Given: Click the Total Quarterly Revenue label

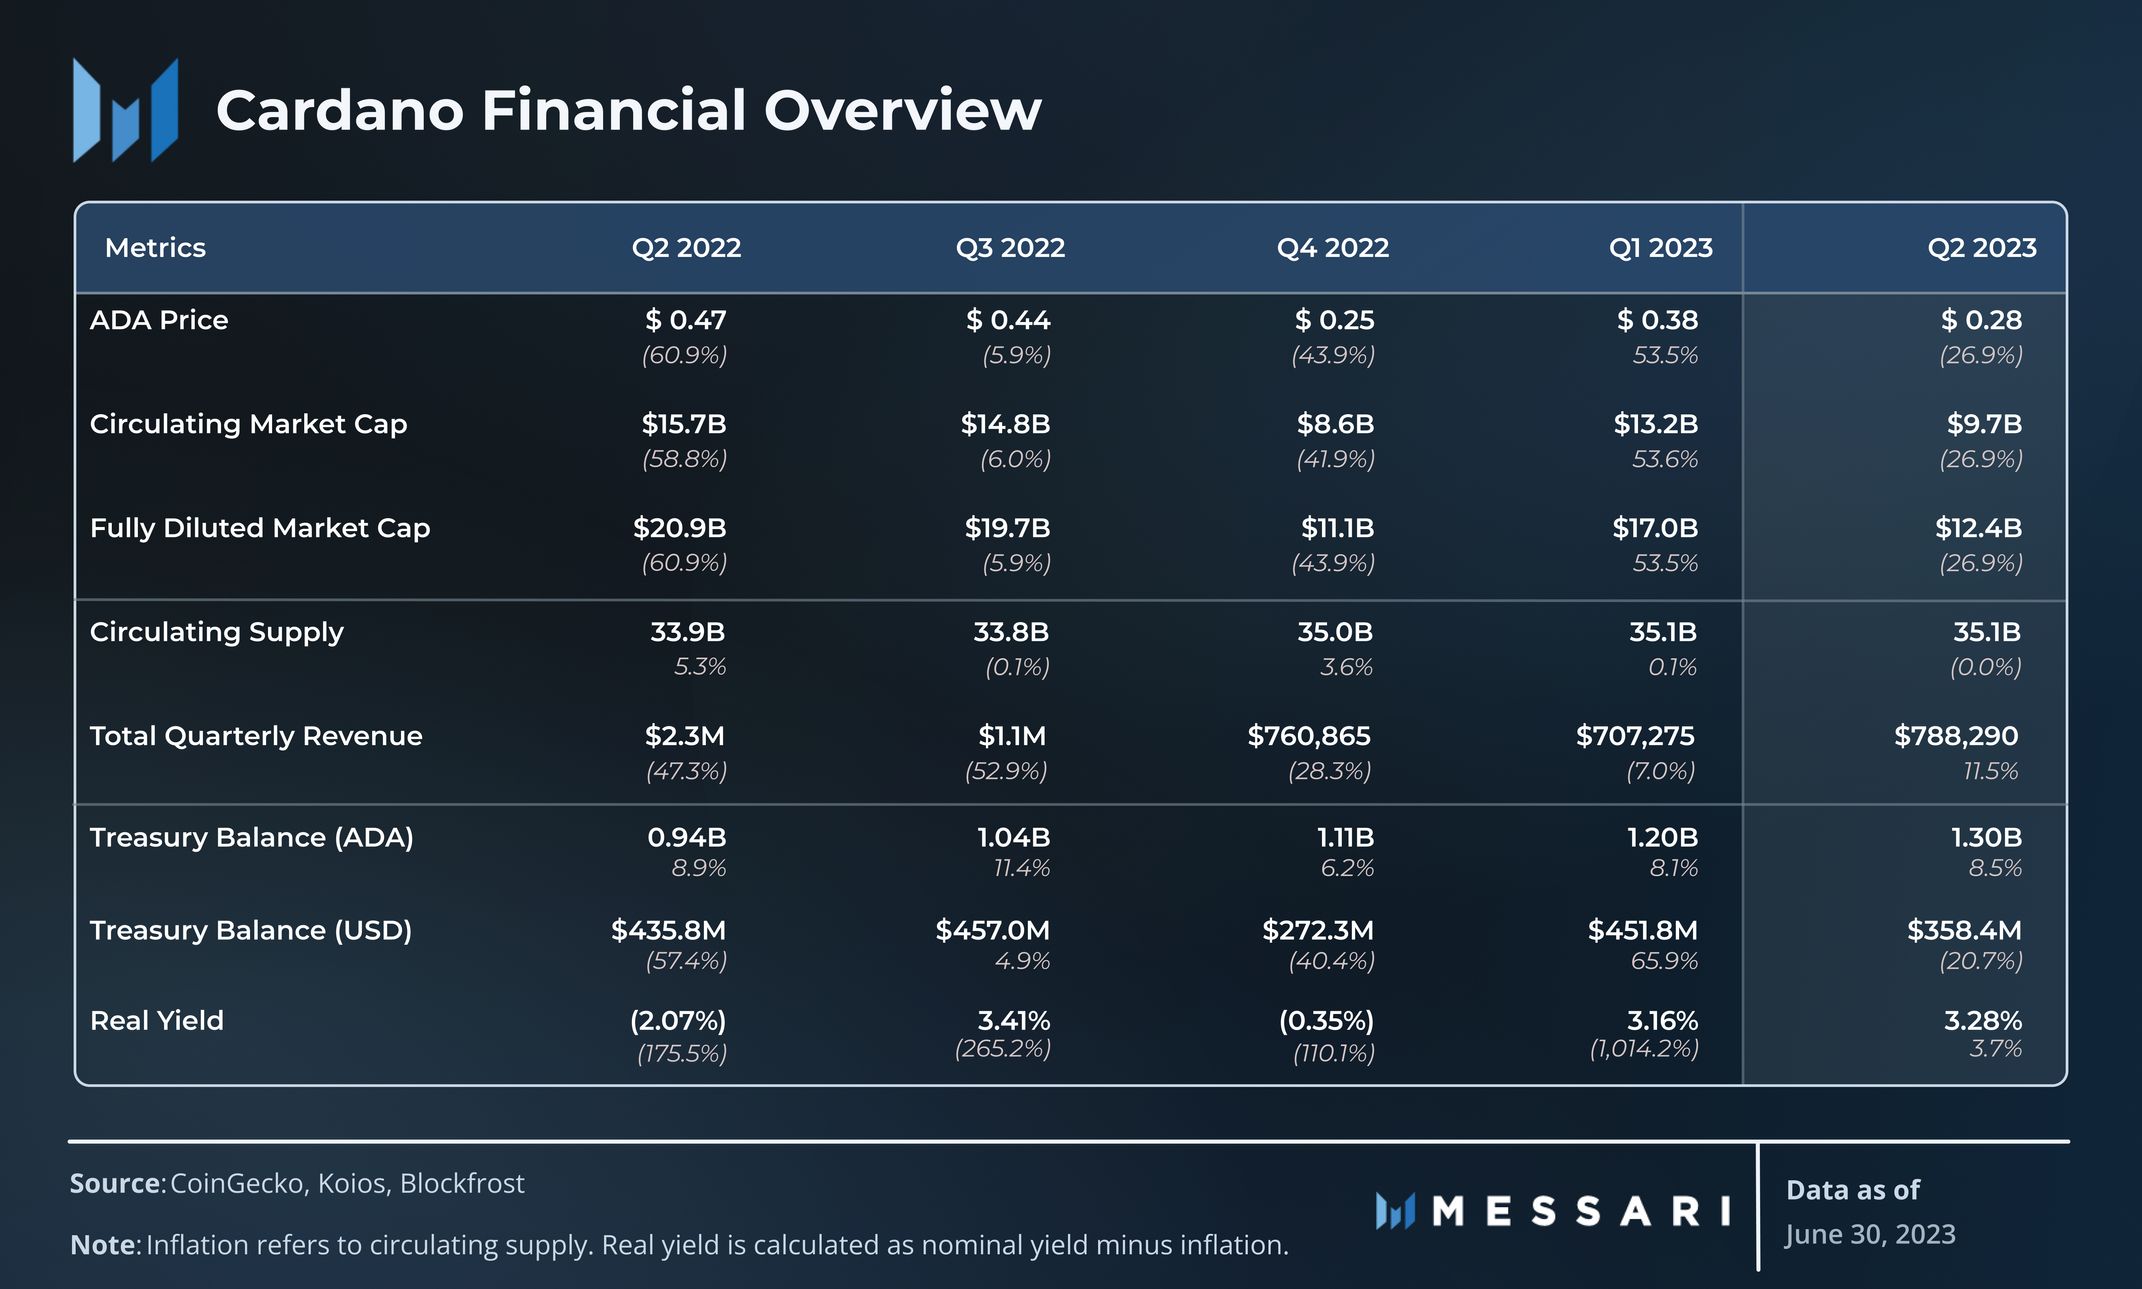Looking at the screenshot, I should (256, 736).
